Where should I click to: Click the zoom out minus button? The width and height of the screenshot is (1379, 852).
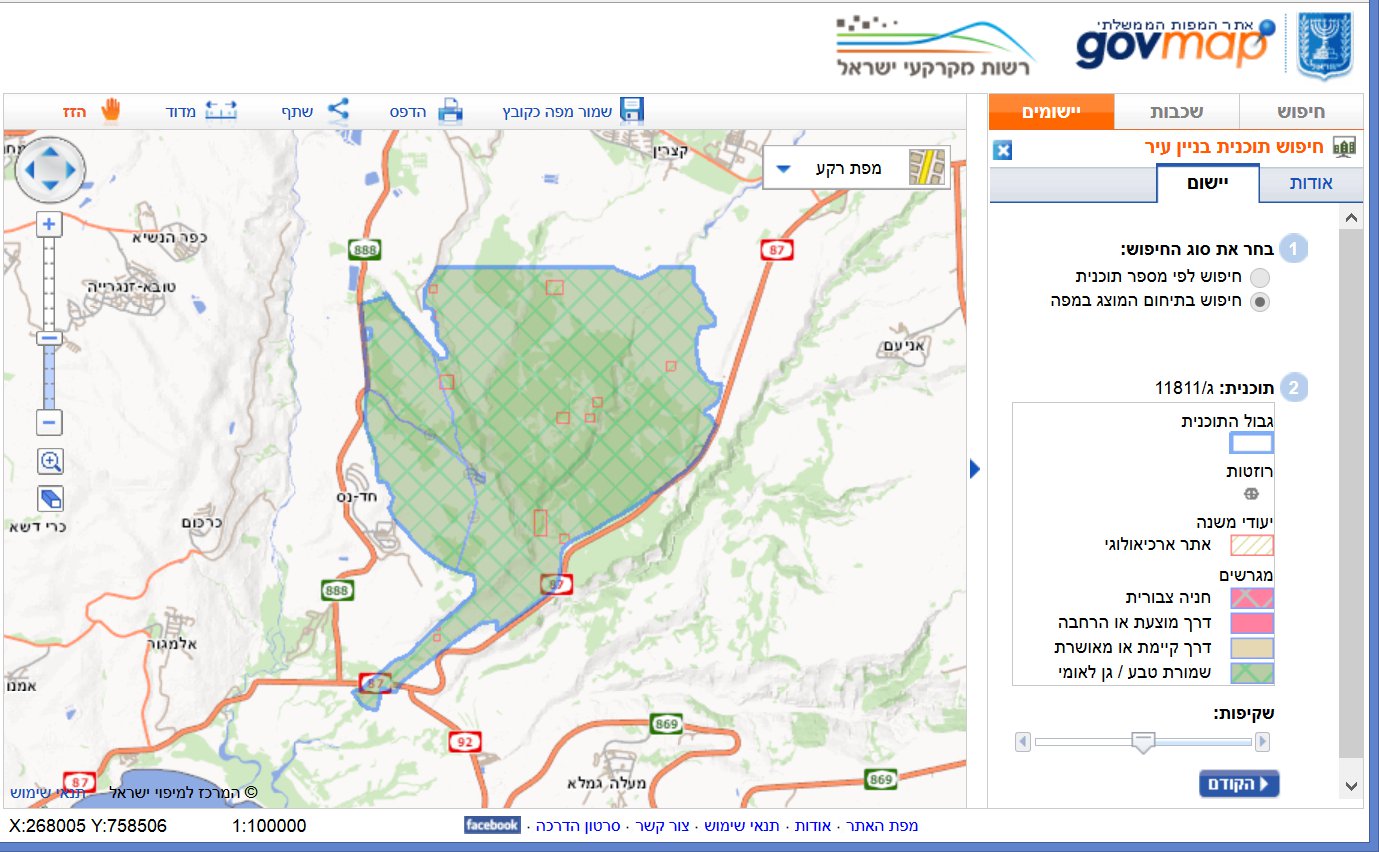tap(49, 422)
